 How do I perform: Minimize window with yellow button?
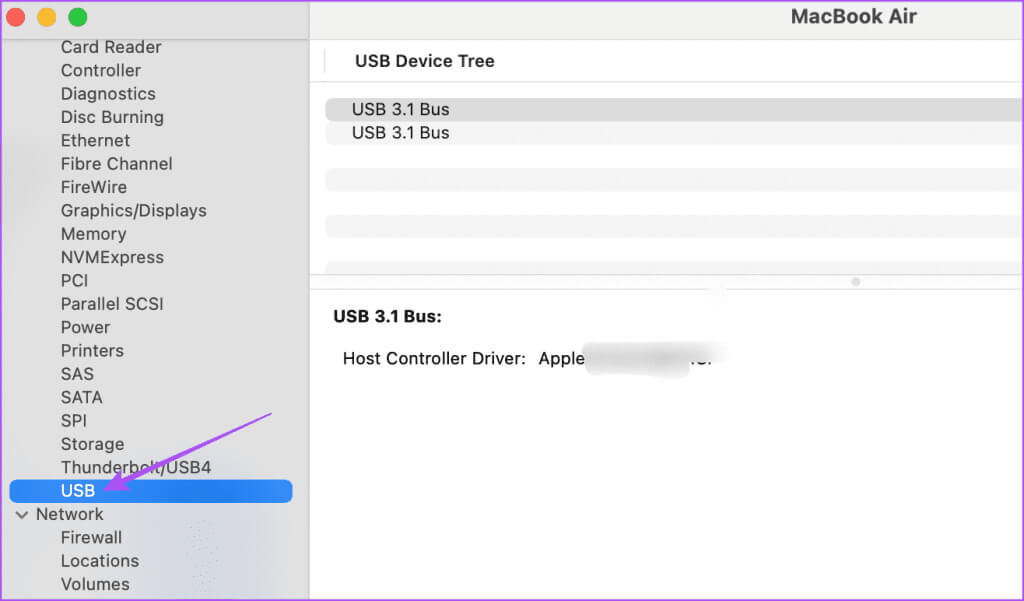[46, 17]
